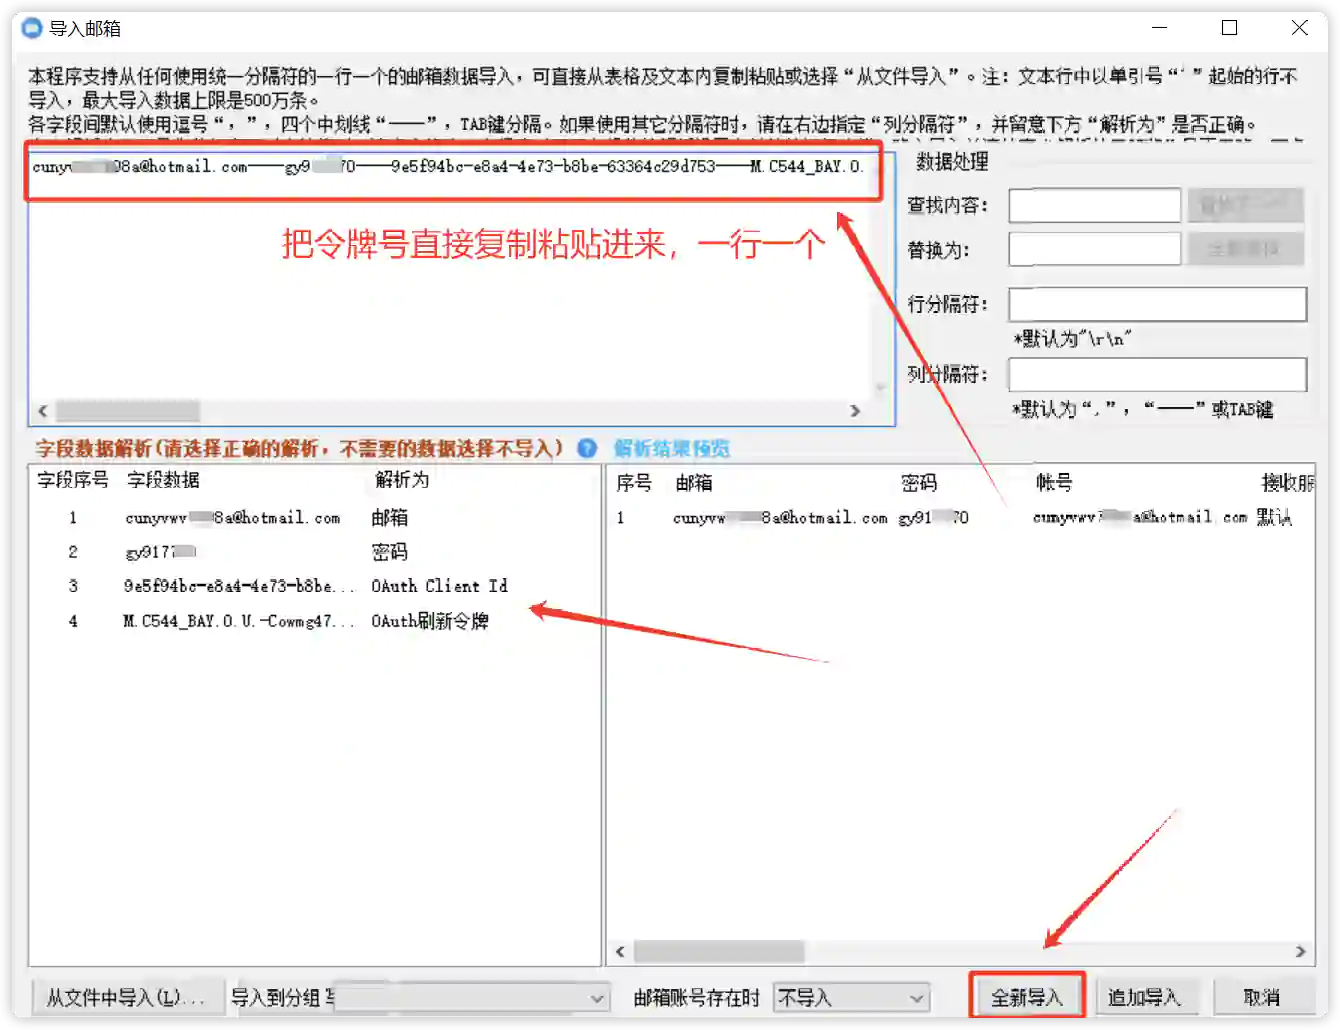This screenshot has height=1030, width=1340.
Task: Maximize the 导入邮箱 window
Action: 1229,28
